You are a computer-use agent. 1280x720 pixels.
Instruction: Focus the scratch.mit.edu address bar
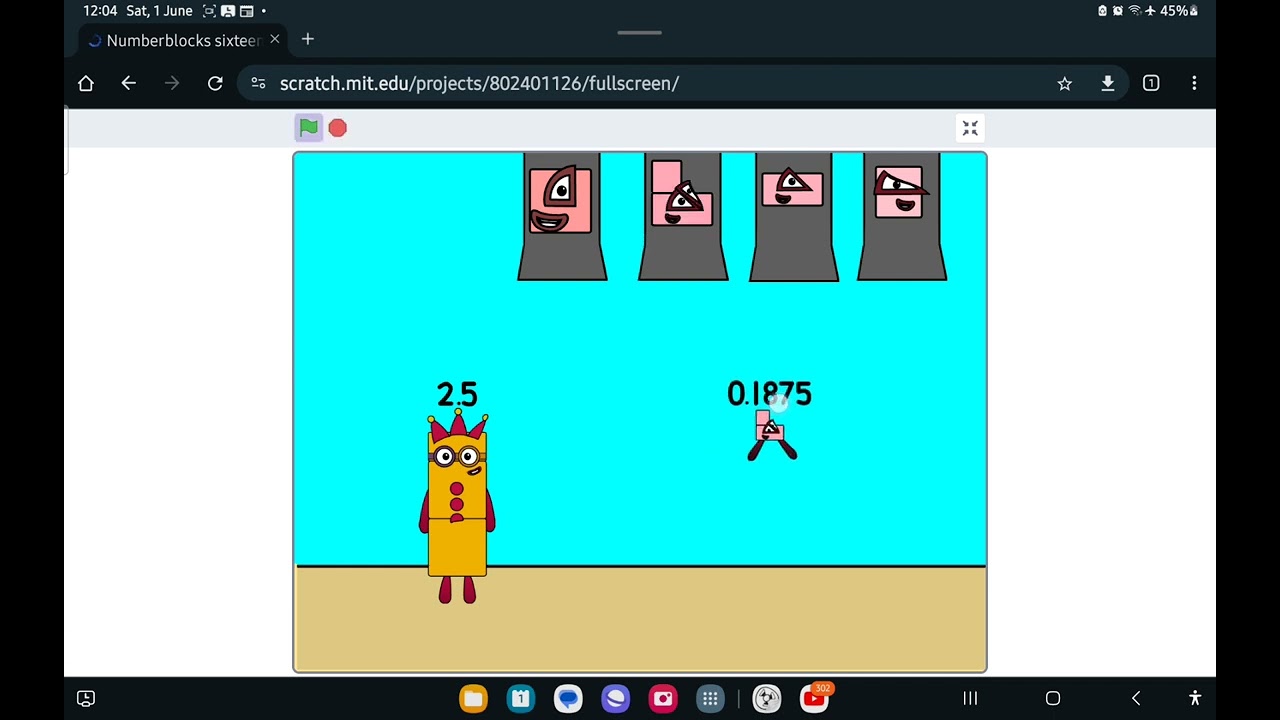coord(640,84)
